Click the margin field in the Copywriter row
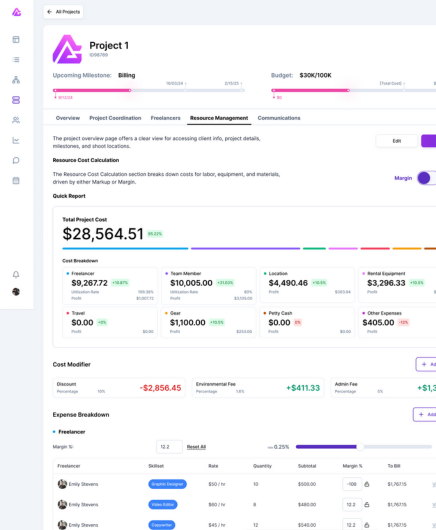 [352, 525]
